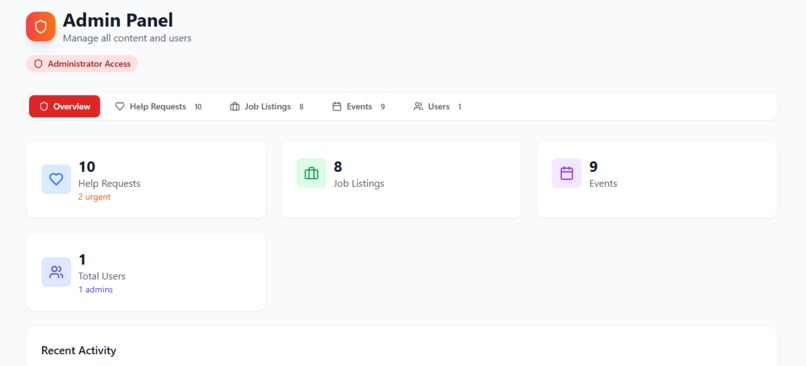Click the '1 admins' text in Total Users card
The width and height of the screenshot is (806, 366).
[x=96, y=290]
